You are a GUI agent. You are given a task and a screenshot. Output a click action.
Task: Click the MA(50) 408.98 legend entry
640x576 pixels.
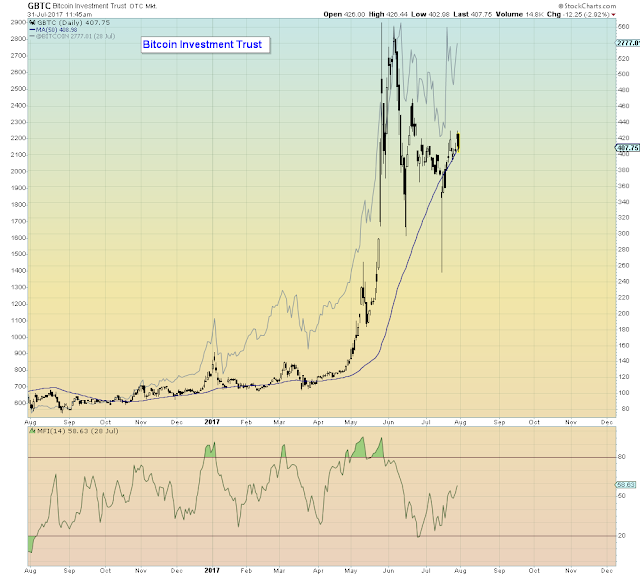point(56,30)
